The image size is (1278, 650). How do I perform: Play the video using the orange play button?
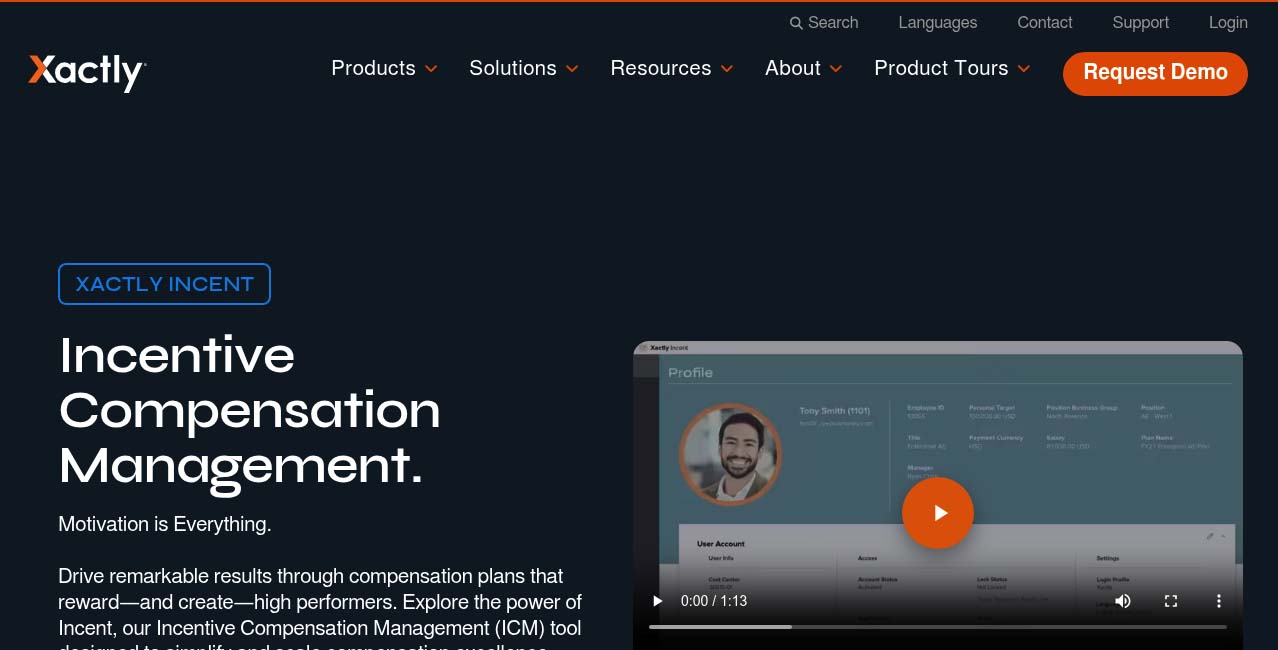pyautogui.click(x=938, y=513)
